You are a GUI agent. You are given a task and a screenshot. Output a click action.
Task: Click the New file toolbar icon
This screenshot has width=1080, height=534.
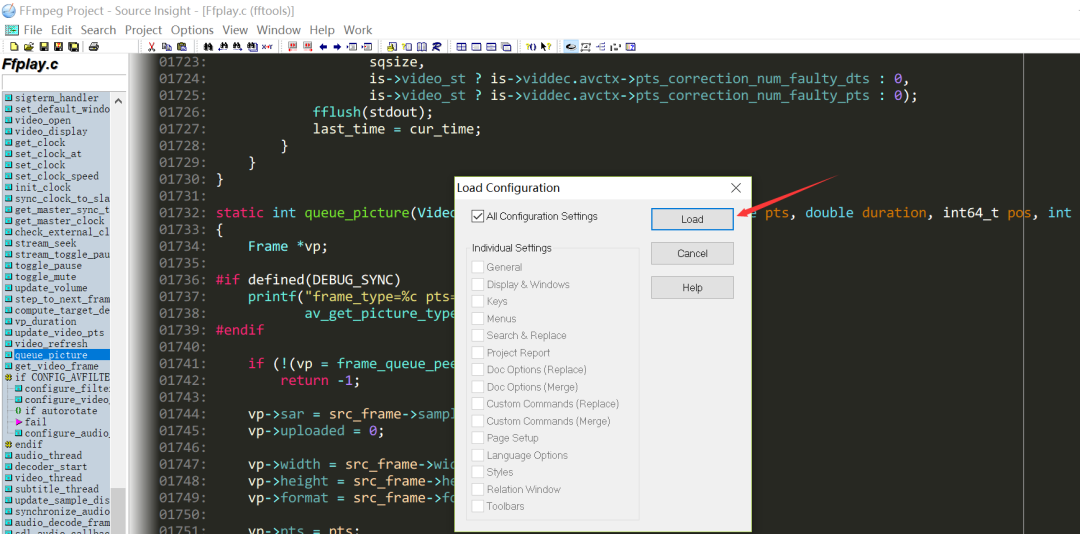pos(14,47)
